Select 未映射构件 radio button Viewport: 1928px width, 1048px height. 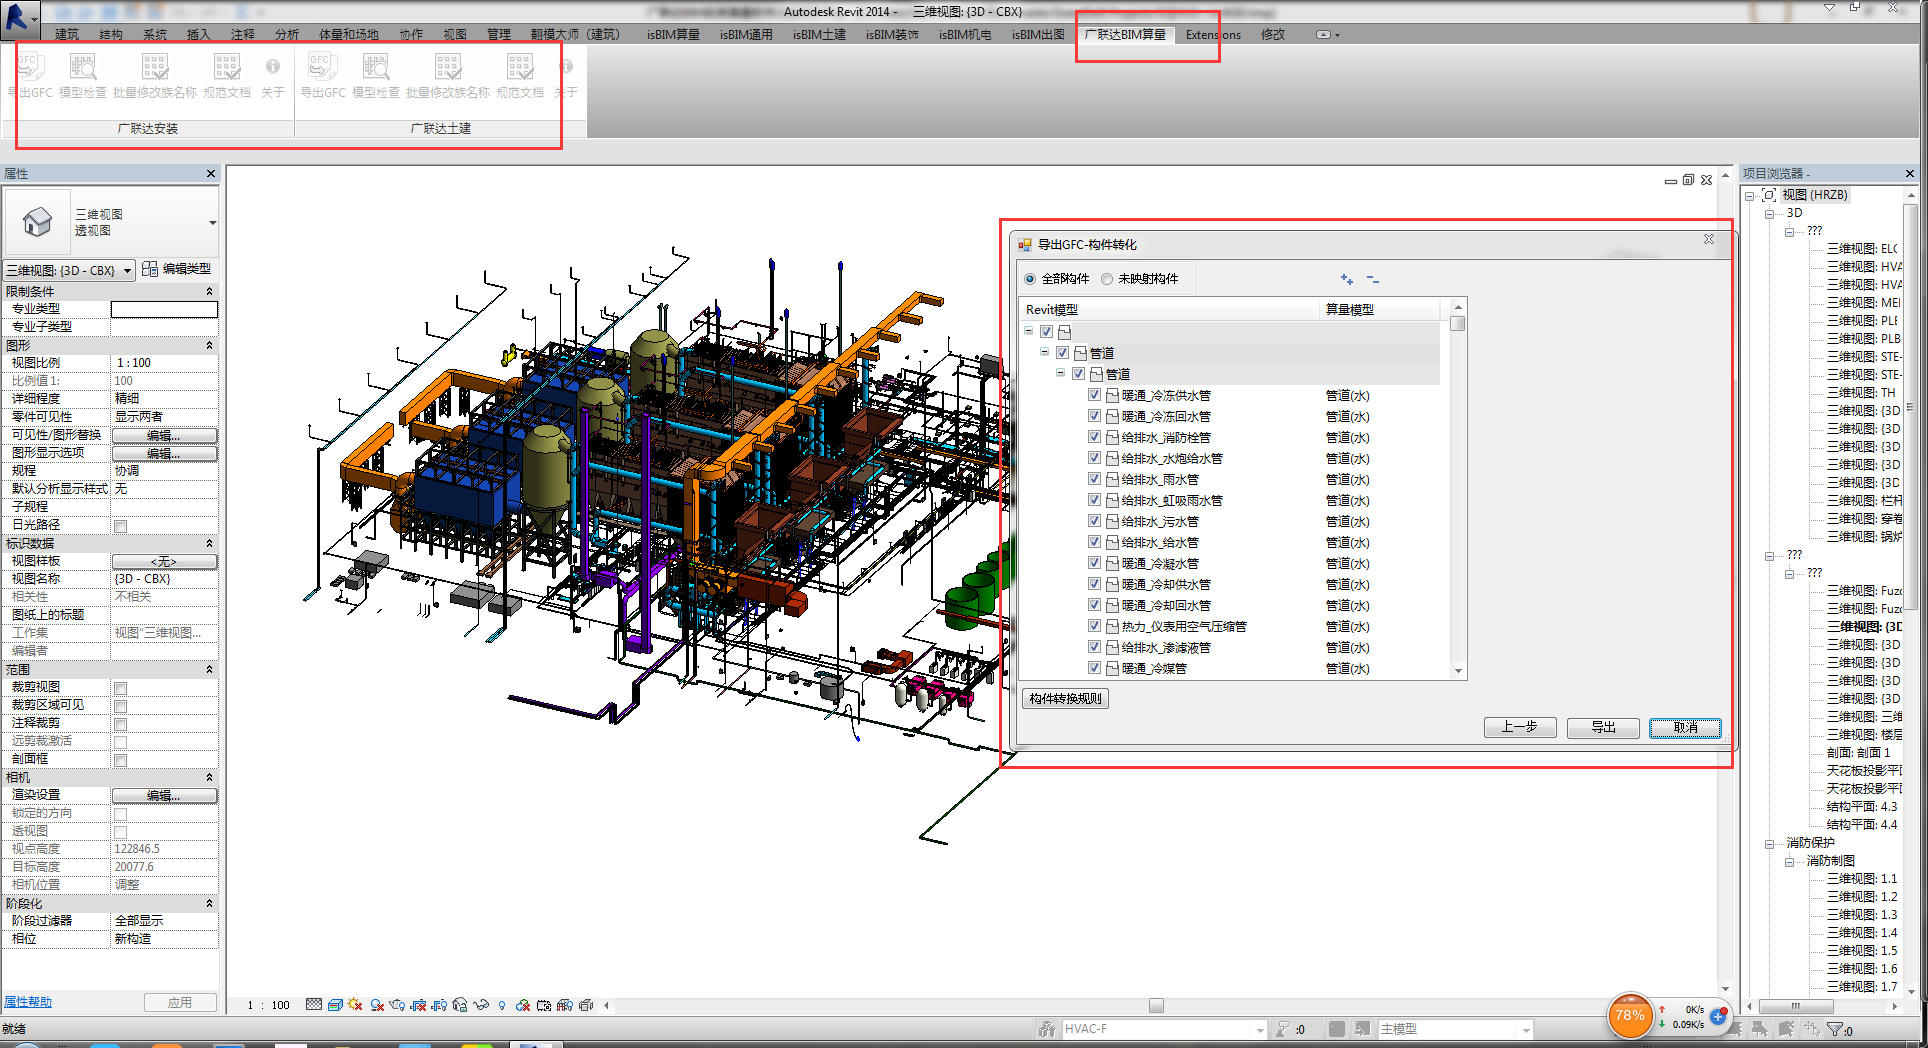[x=1107, y=279]
